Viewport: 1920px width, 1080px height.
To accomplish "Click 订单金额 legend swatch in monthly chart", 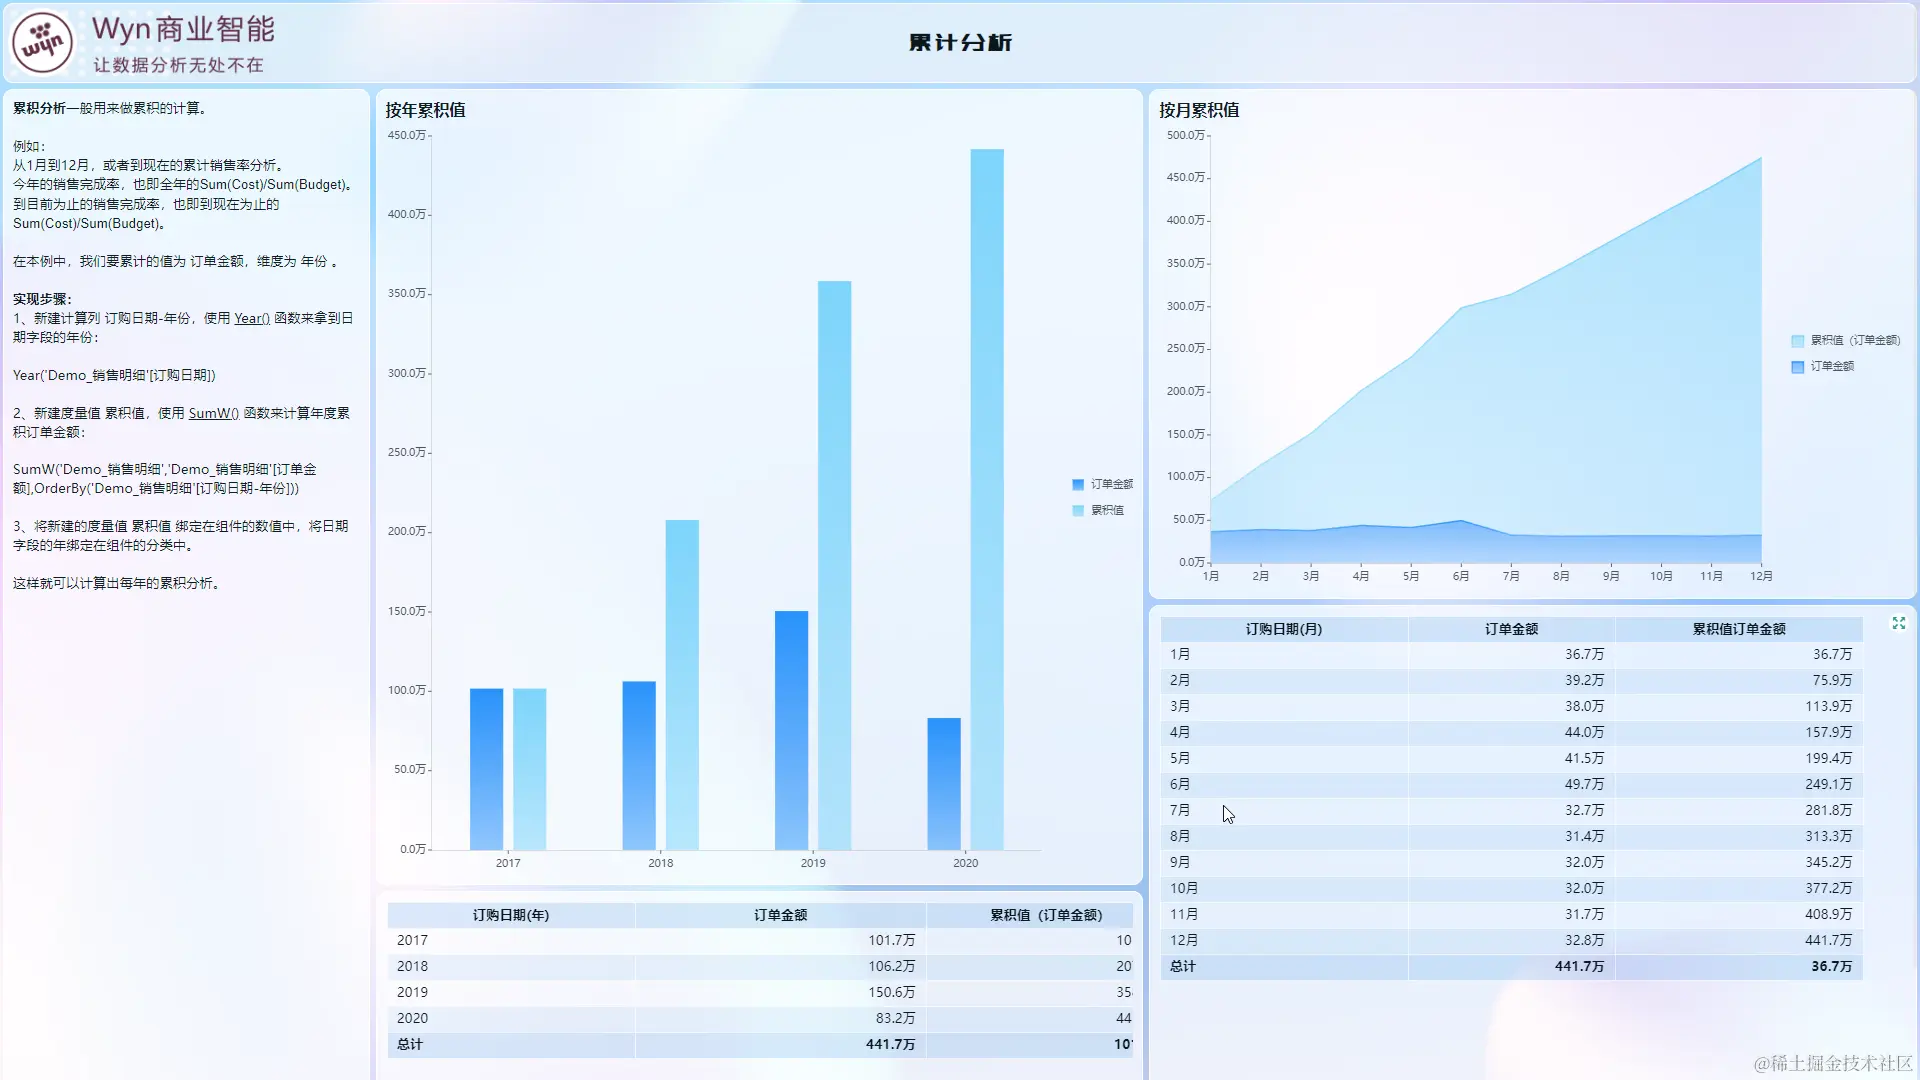I will coord(1797,367).
